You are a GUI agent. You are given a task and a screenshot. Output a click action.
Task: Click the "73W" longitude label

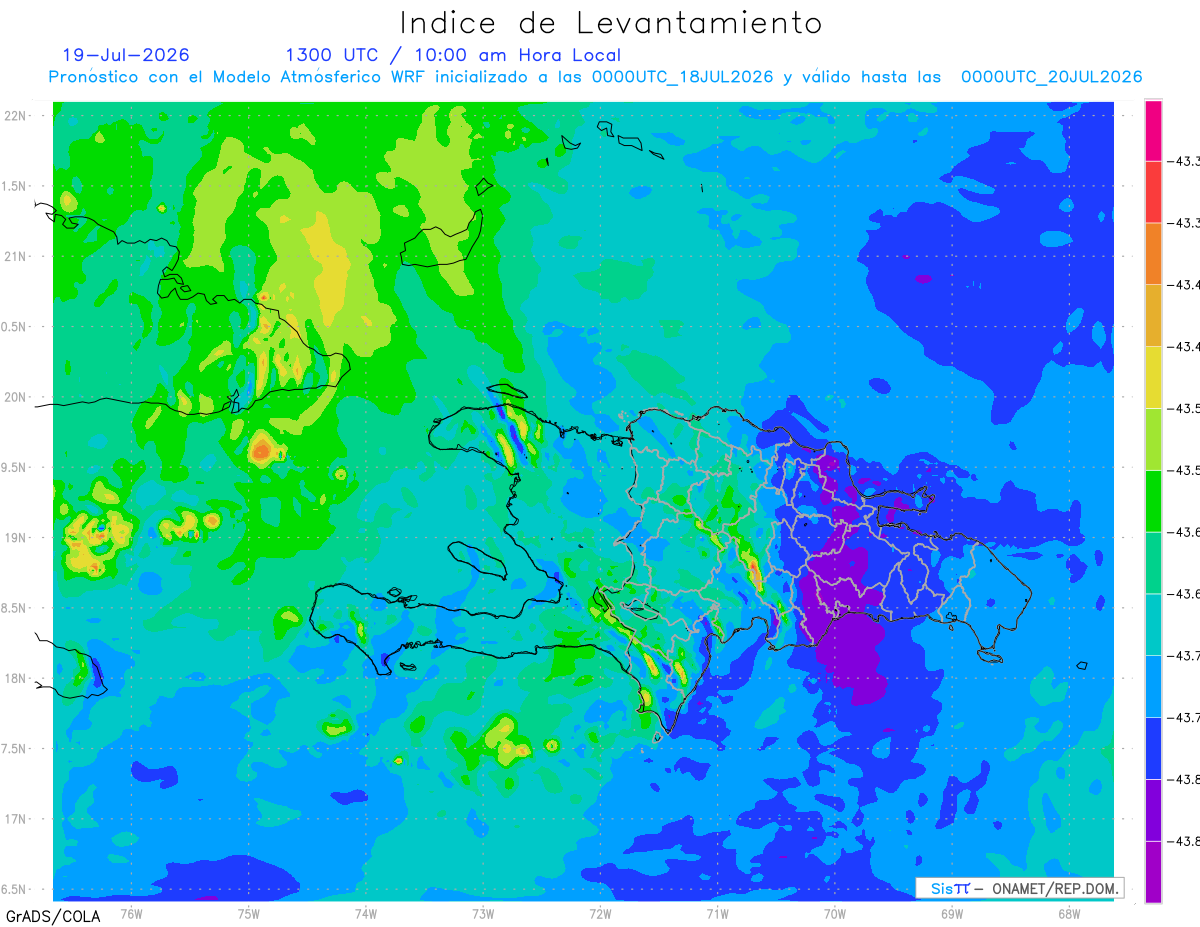(483, 913)
